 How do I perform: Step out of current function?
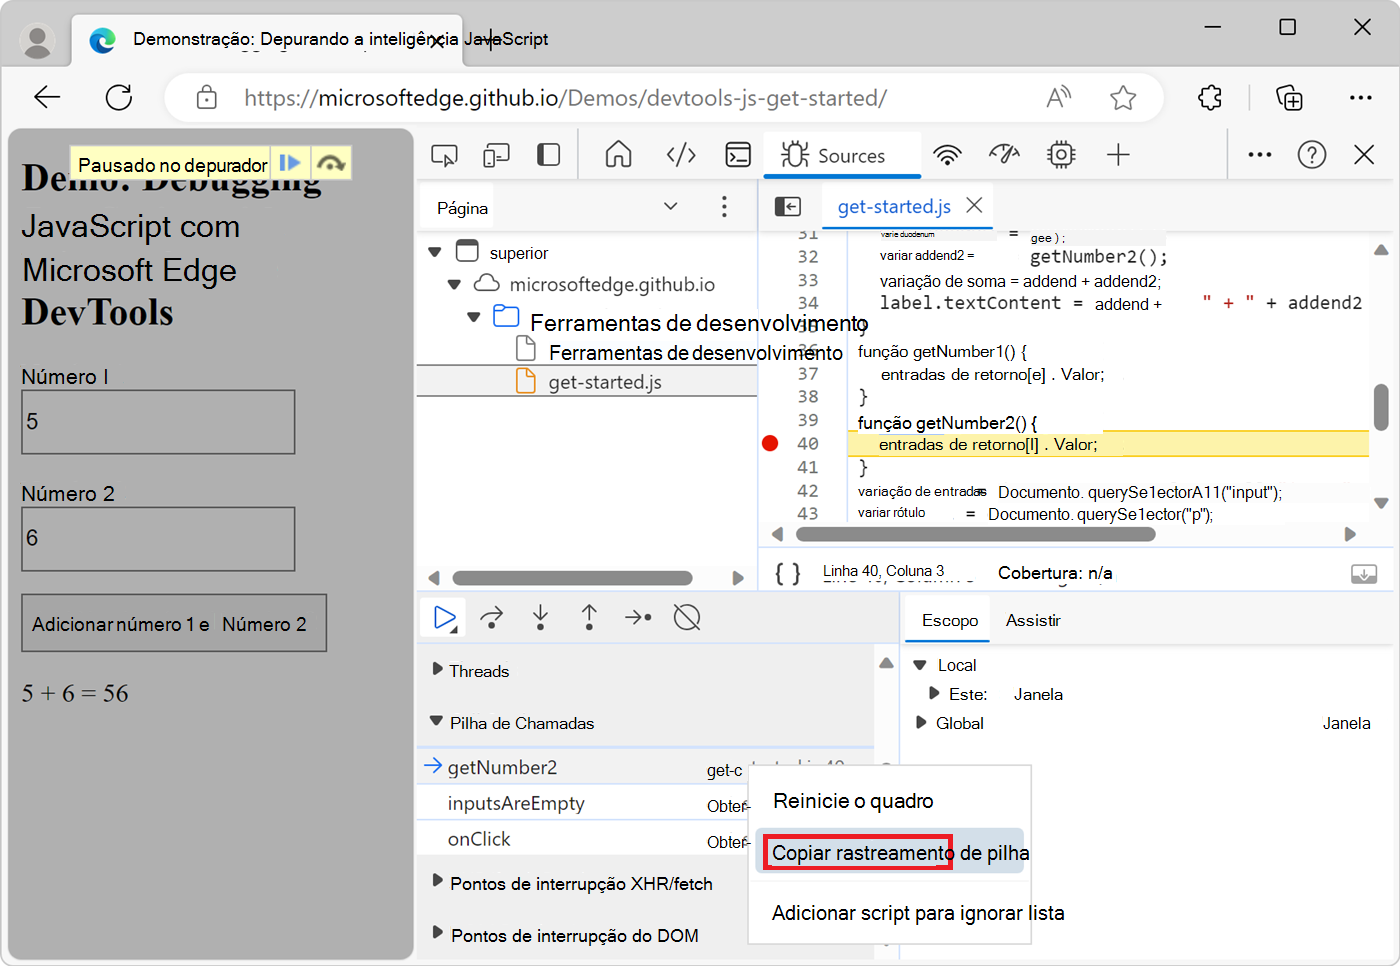[x=589, y=618]
